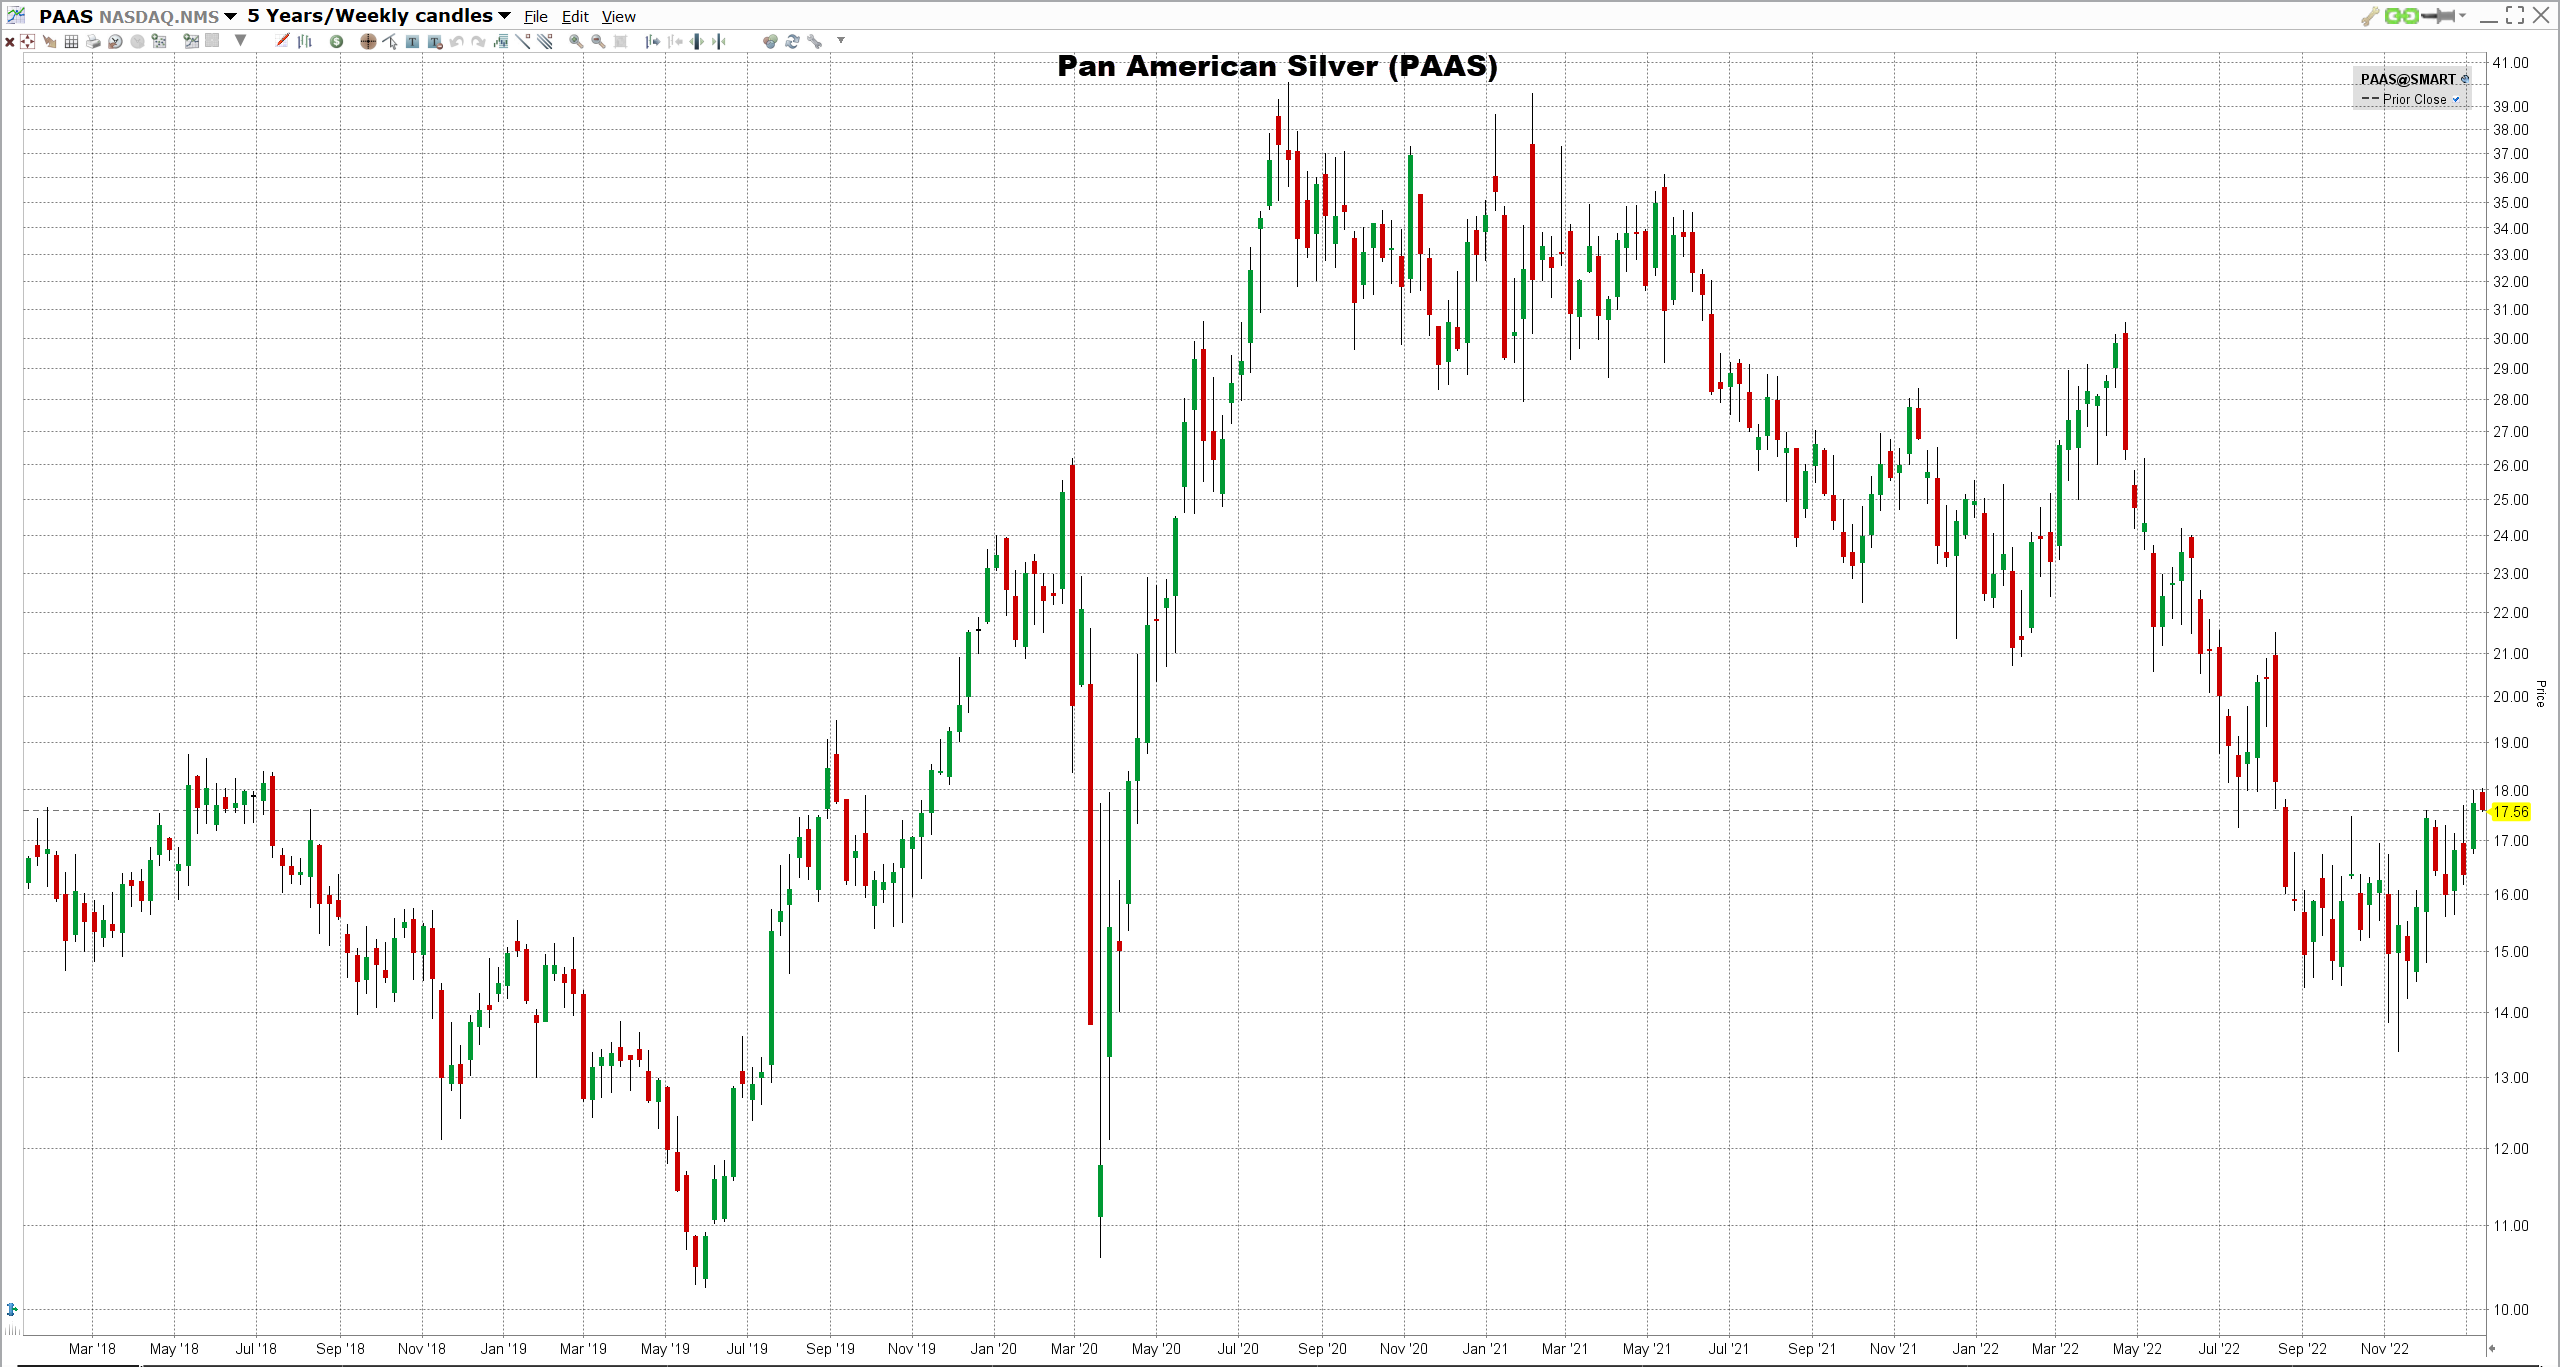
Task: Click the clock icon in the toolbar
Action: (x=115, y=42)
